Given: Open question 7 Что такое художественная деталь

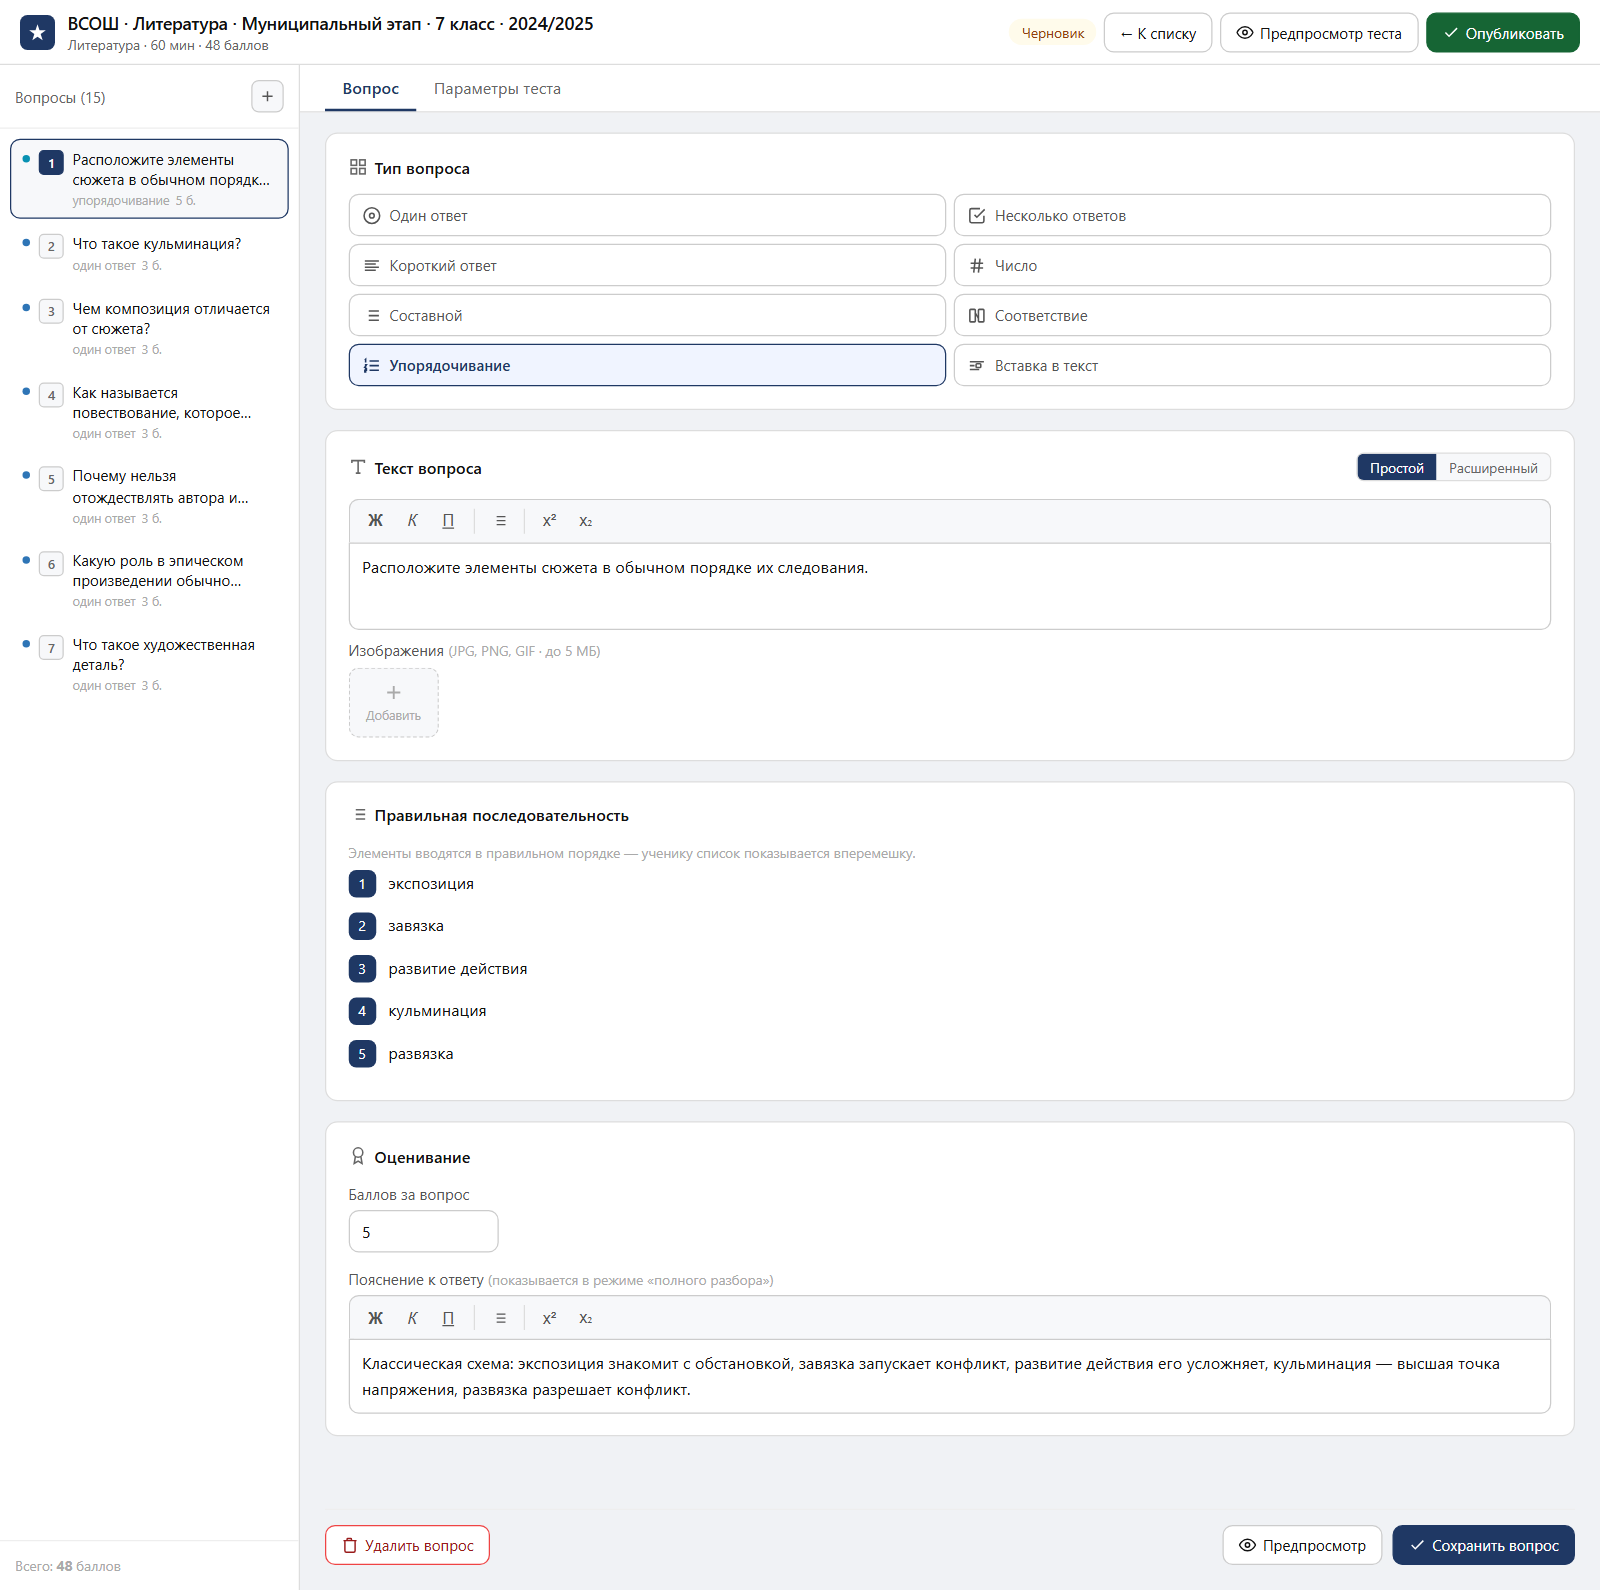Looking at the screenshot, I should tap(149, 664).
